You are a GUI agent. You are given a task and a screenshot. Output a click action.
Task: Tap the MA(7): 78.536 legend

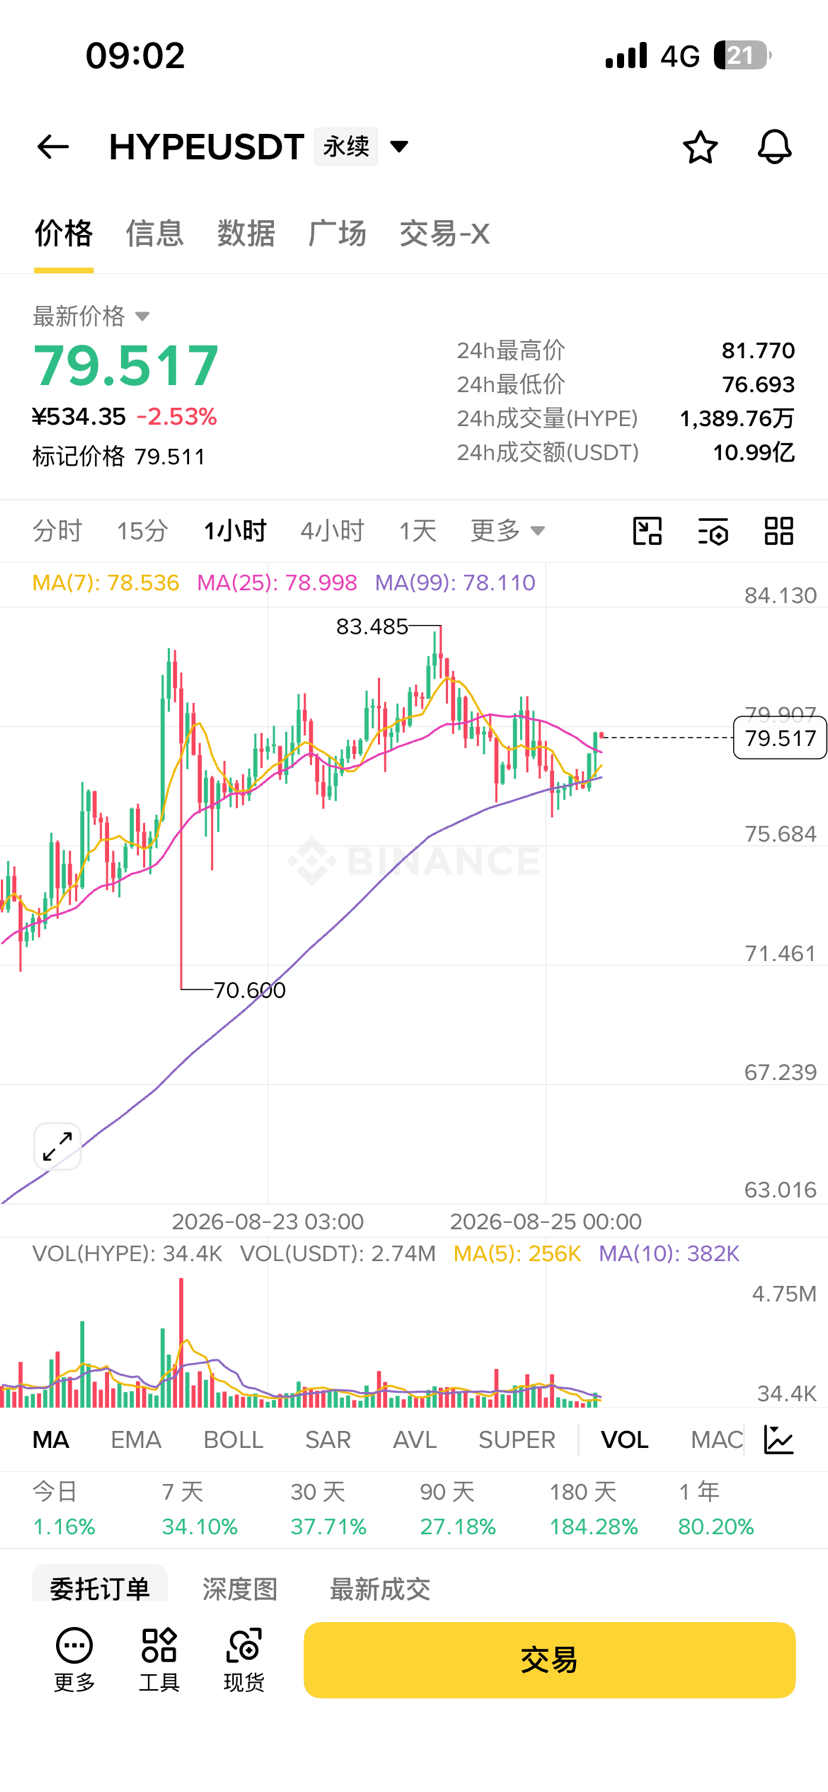(x=106, y=583)
